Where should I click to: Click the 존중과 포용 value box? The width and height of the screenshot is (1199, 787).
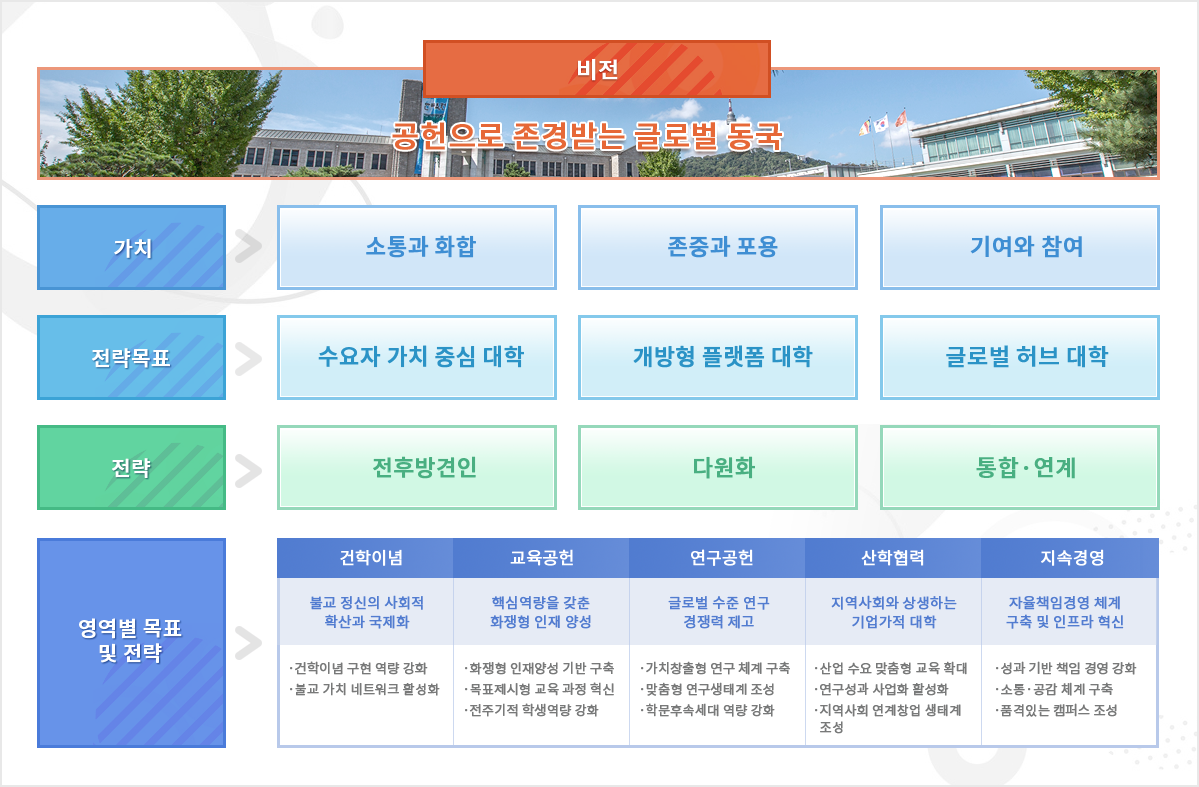[718, 247]
